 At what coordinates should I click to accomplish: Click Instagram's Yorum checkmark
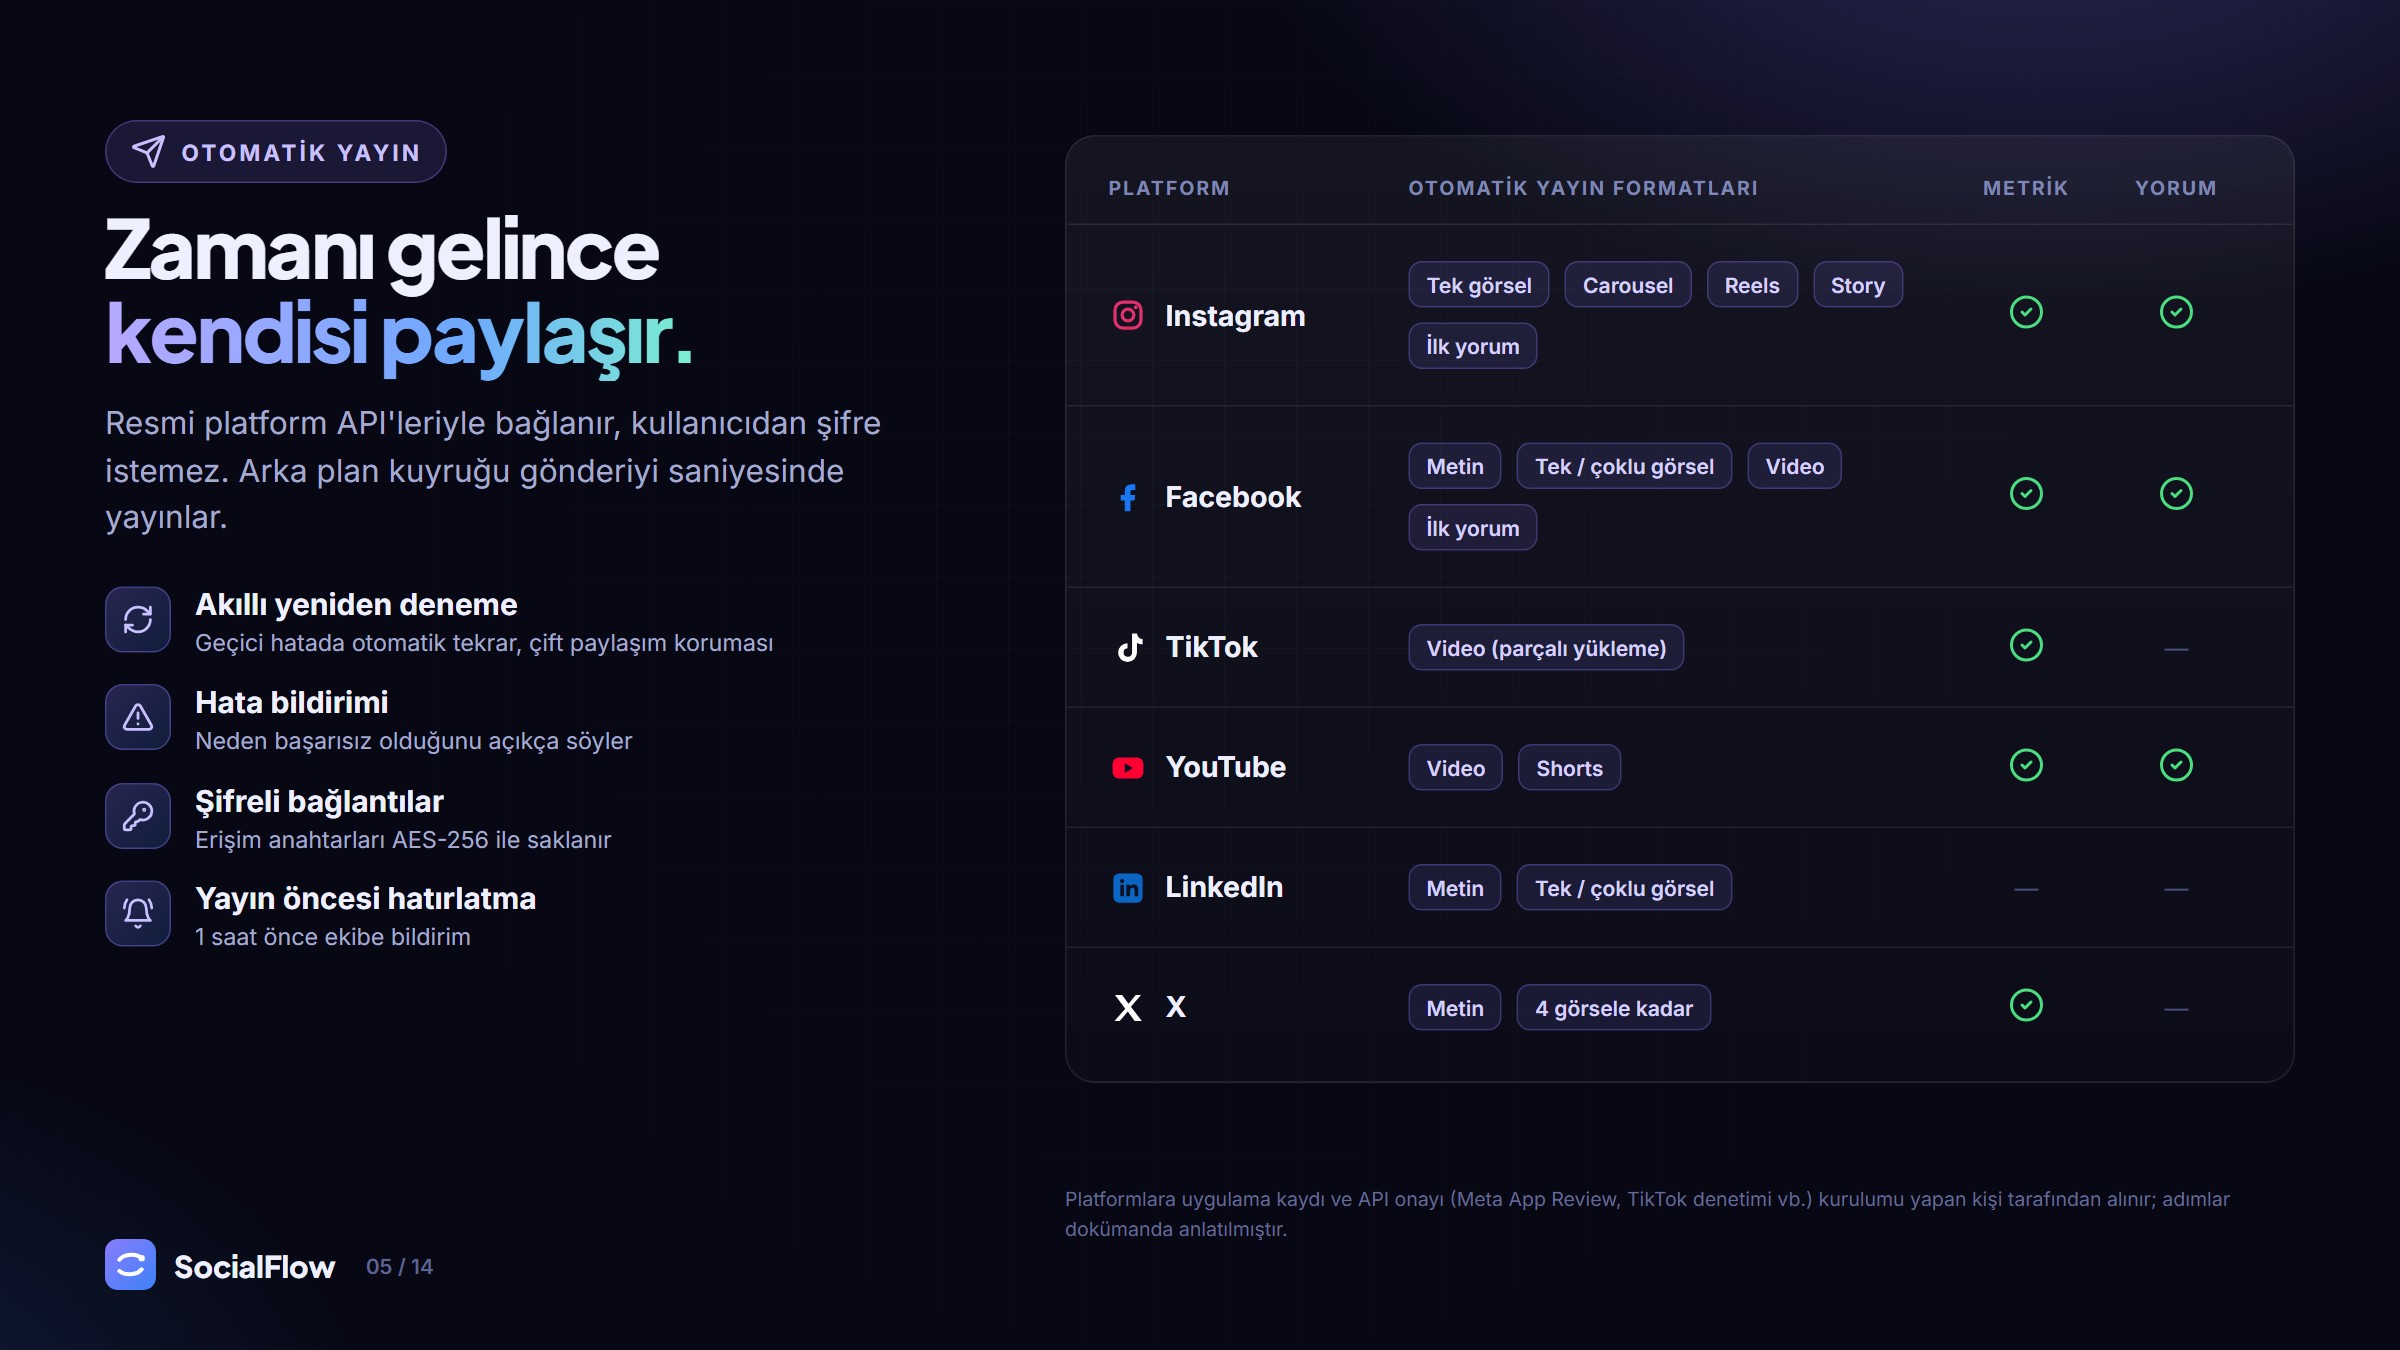point(2176,312)
